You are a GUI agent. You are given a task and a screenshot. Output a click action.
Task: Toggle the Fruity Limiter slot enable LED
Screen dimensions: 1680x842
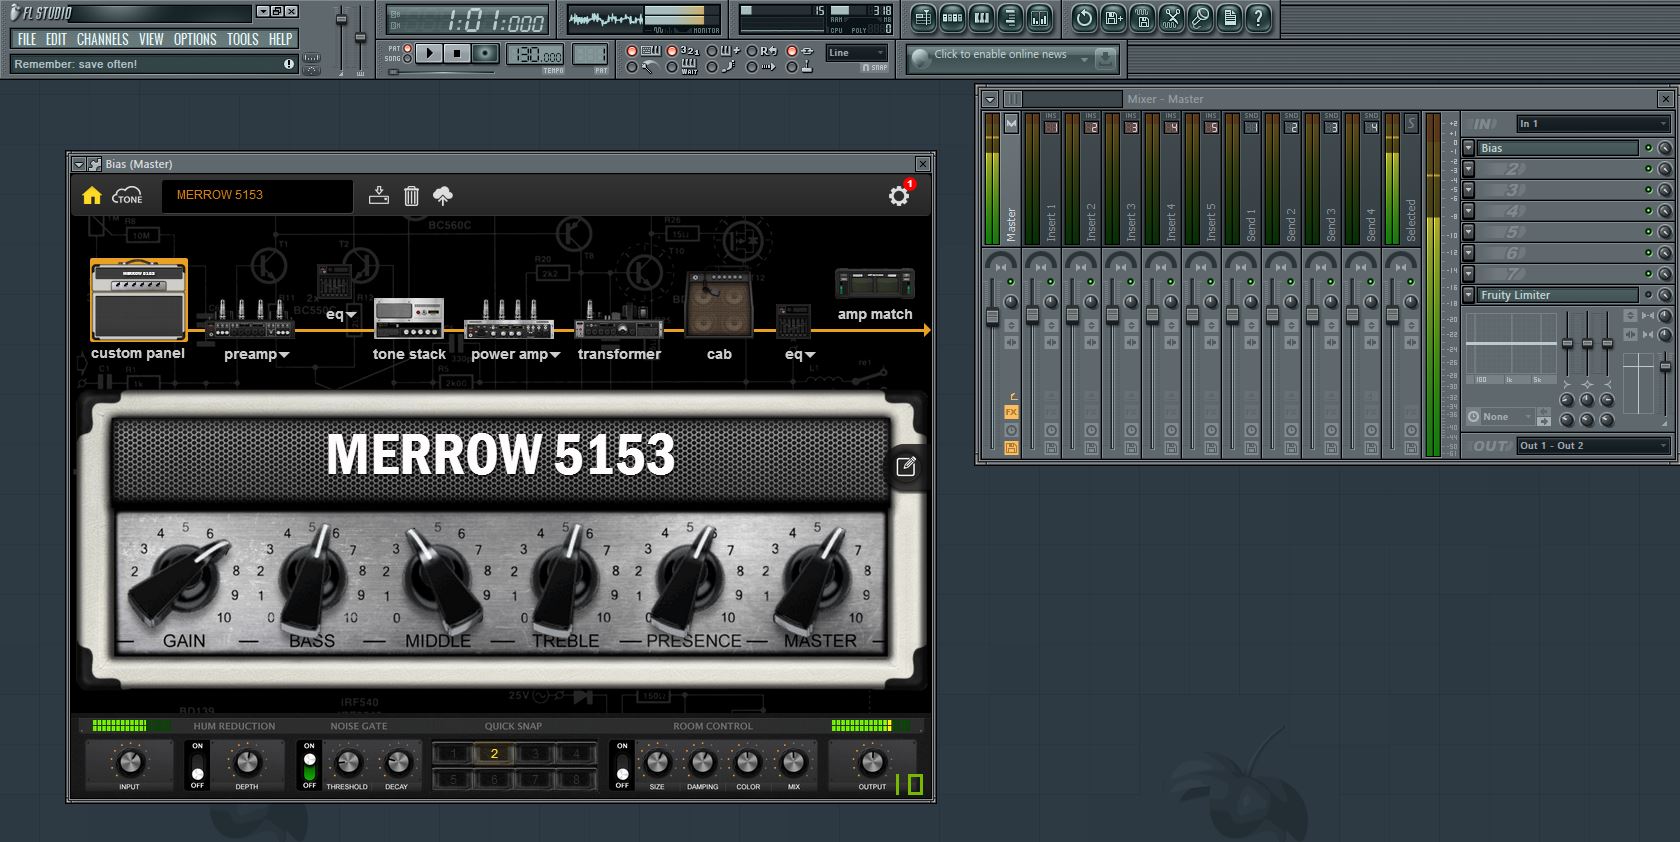point(1648,295)
